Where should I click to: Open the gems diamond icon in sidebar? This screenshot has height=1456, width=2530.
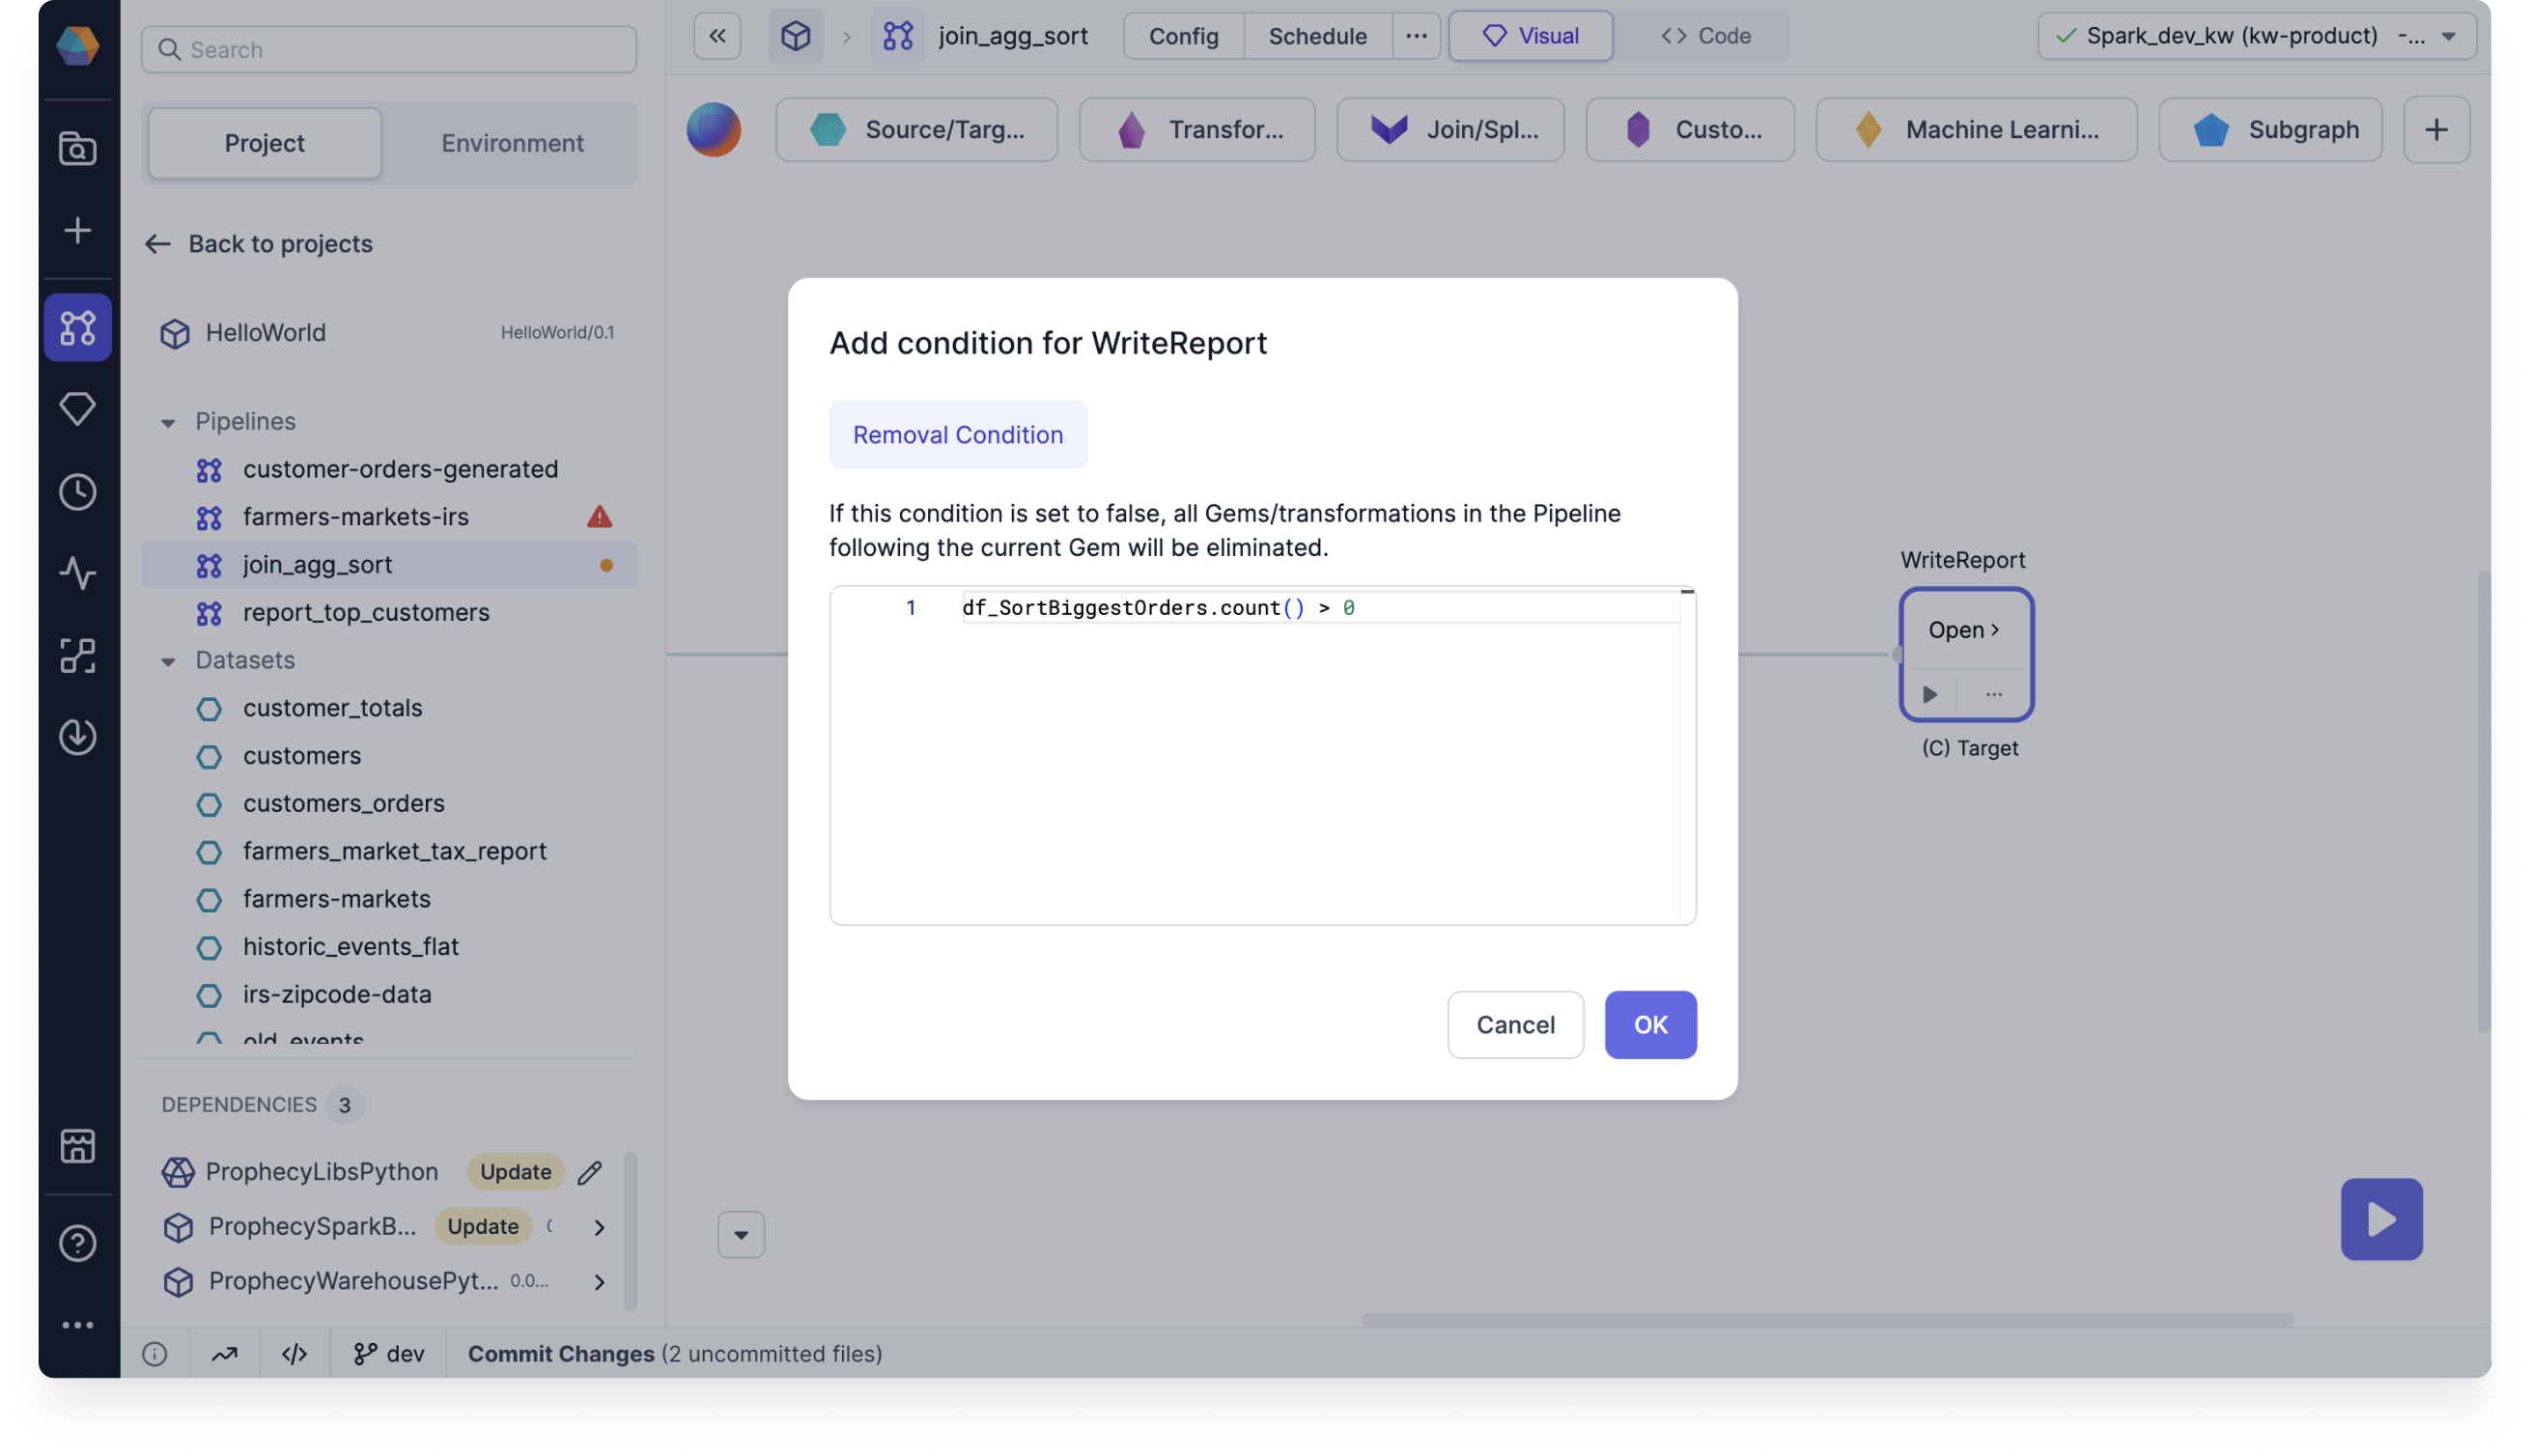coord(77,409)
